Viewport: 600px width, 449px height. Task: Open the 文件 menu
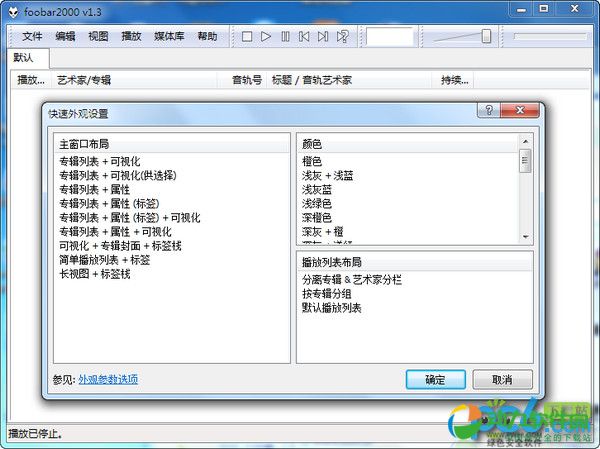[x=32, y=36]
